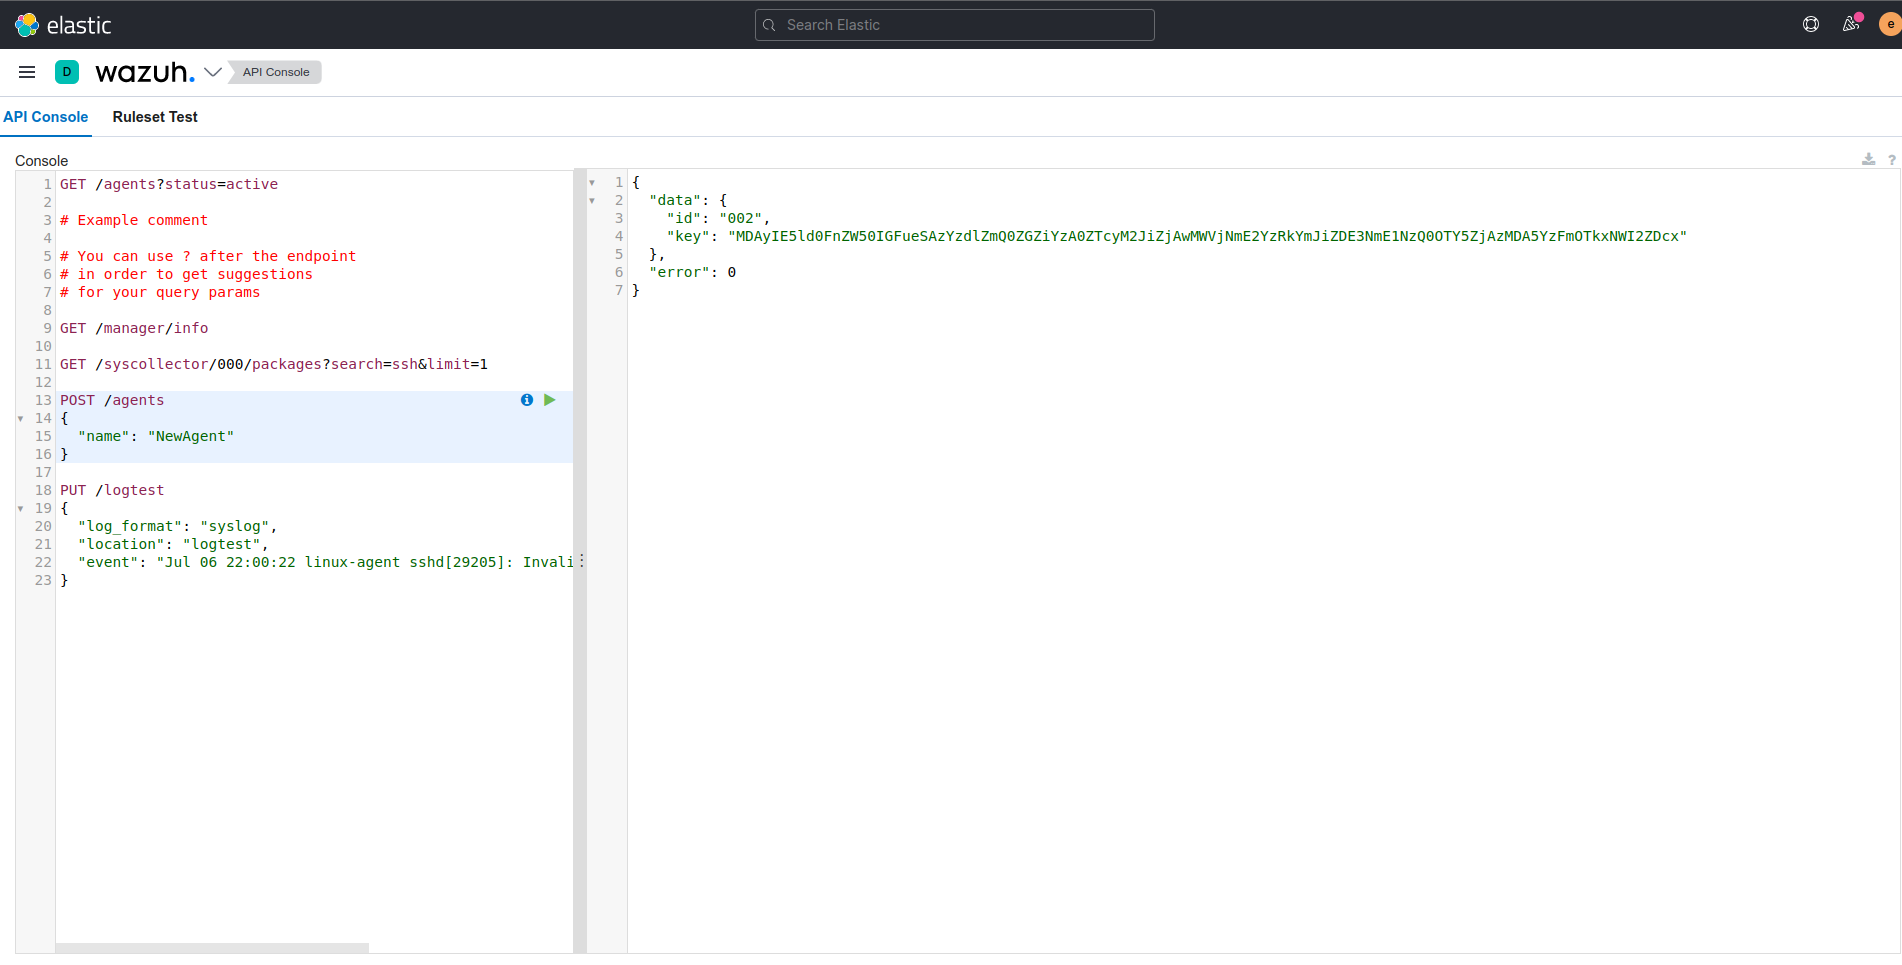The height and width of the screenshot is (965, 1902).
Task: Open the Wazuh deployment dropdown chevron
Action: (x=213, y=72)
